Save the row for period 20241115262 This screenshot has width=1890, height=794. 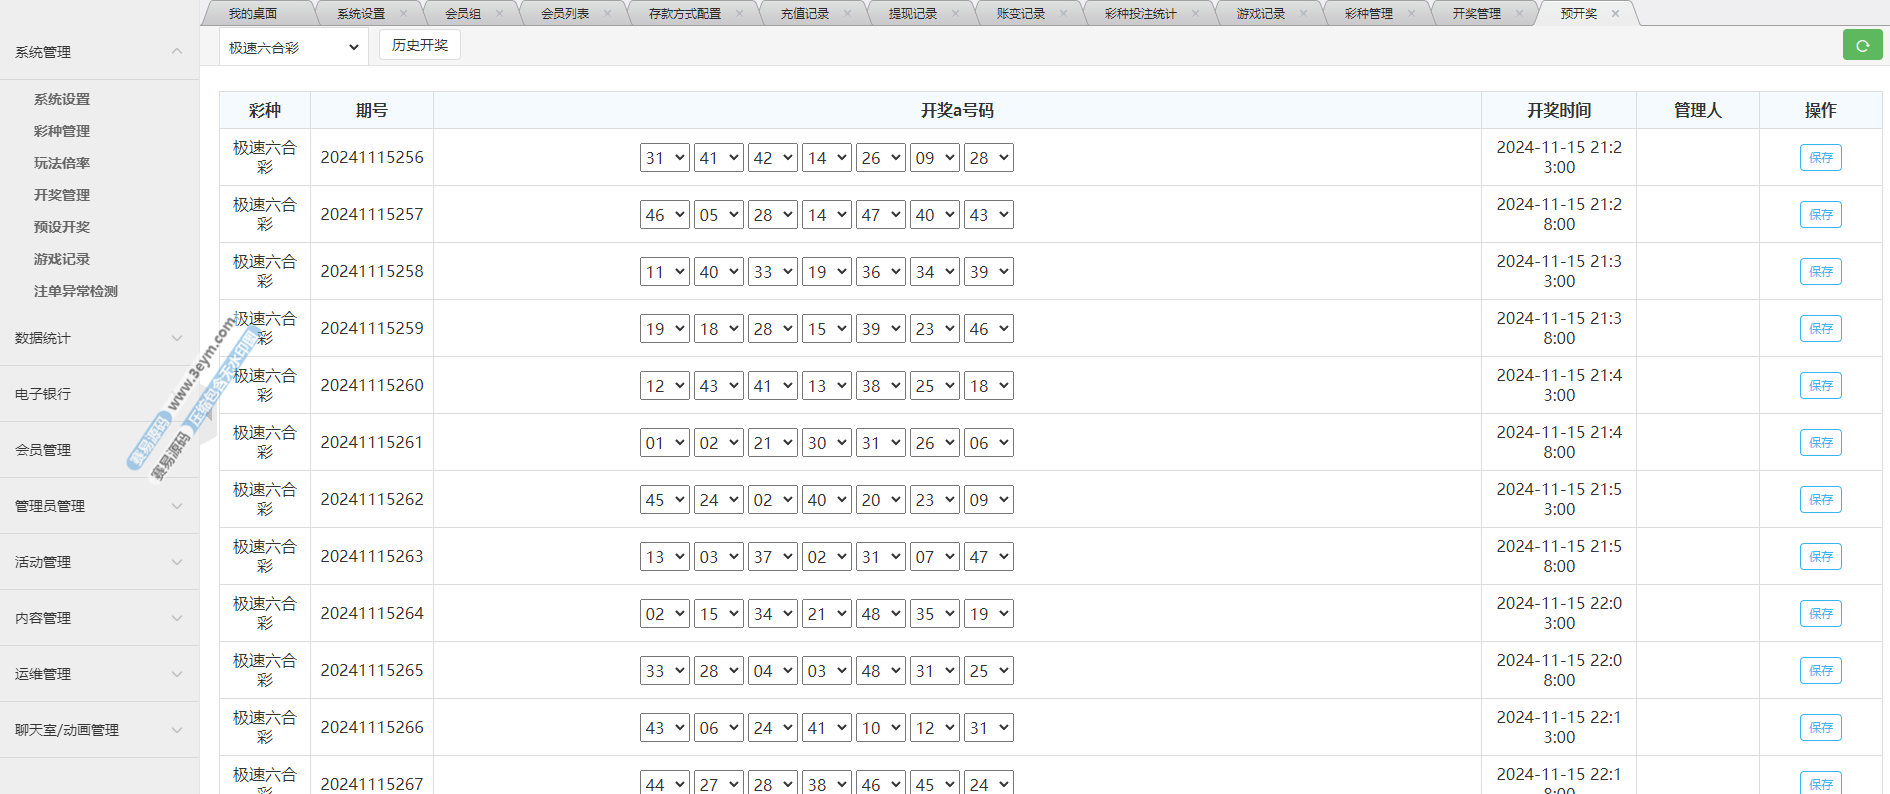click(1820, 500)
